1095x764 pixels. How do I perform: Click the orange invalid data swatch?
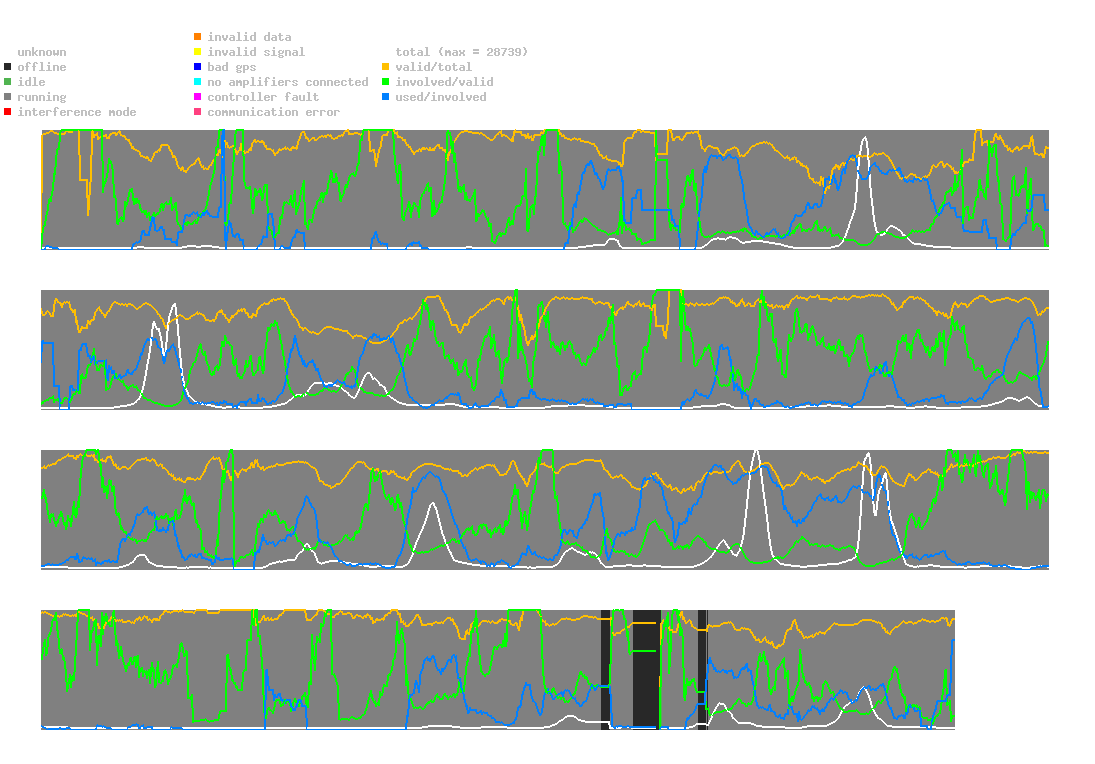pos(198,36)
